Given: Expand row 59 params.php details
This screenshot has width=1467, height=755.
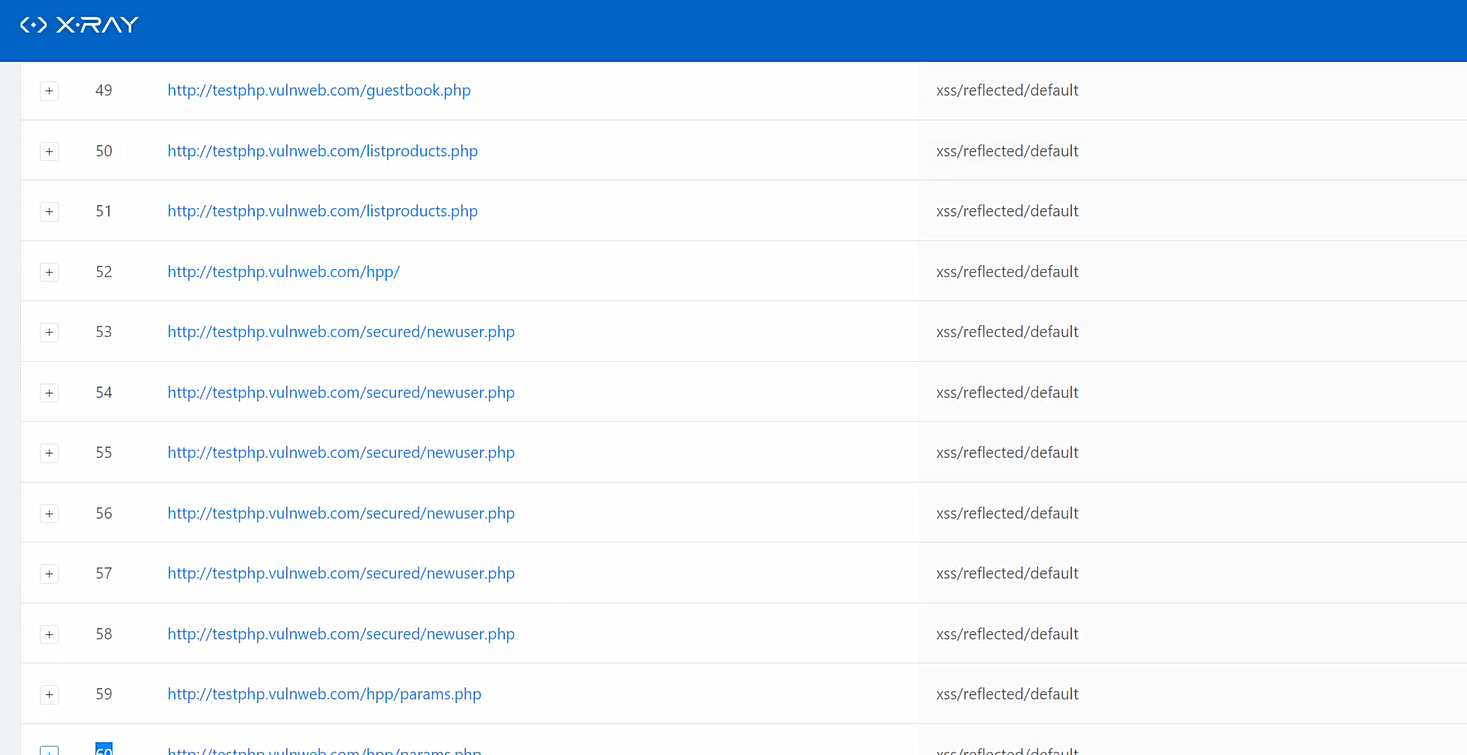Looking at the screenshot, I should 49,695.
